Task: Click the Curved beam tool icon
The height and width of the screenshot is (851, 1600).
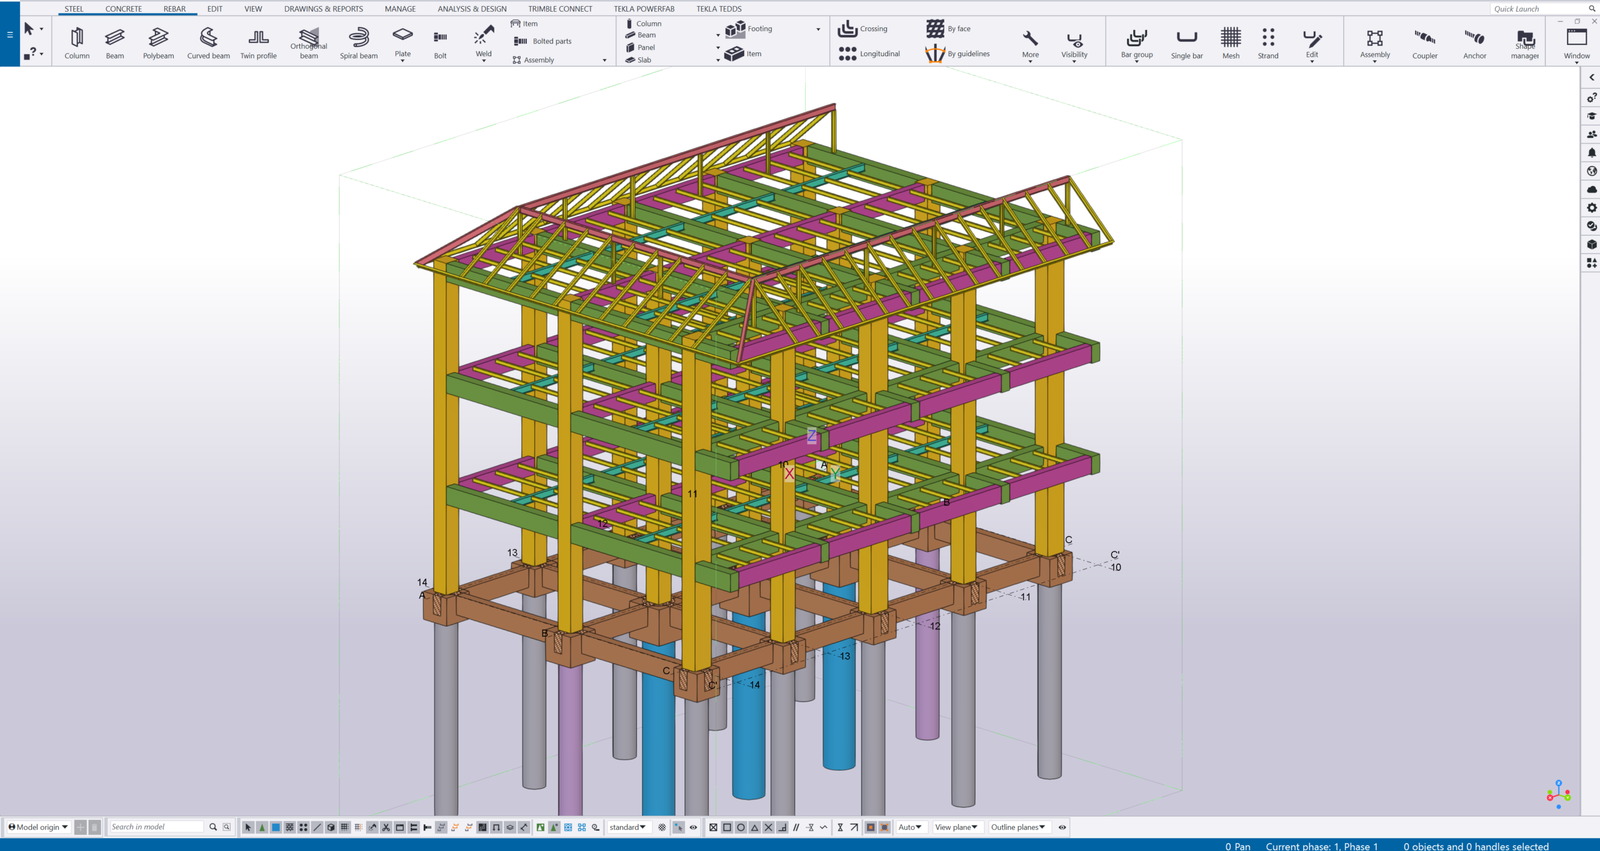Action: [x=208, y=42]
